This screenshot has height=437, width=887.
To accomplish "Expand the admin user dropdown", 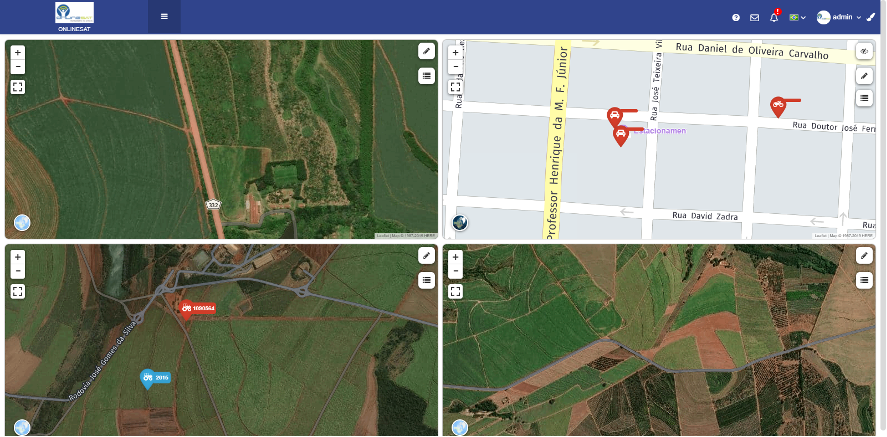I will tap(838, 17).
